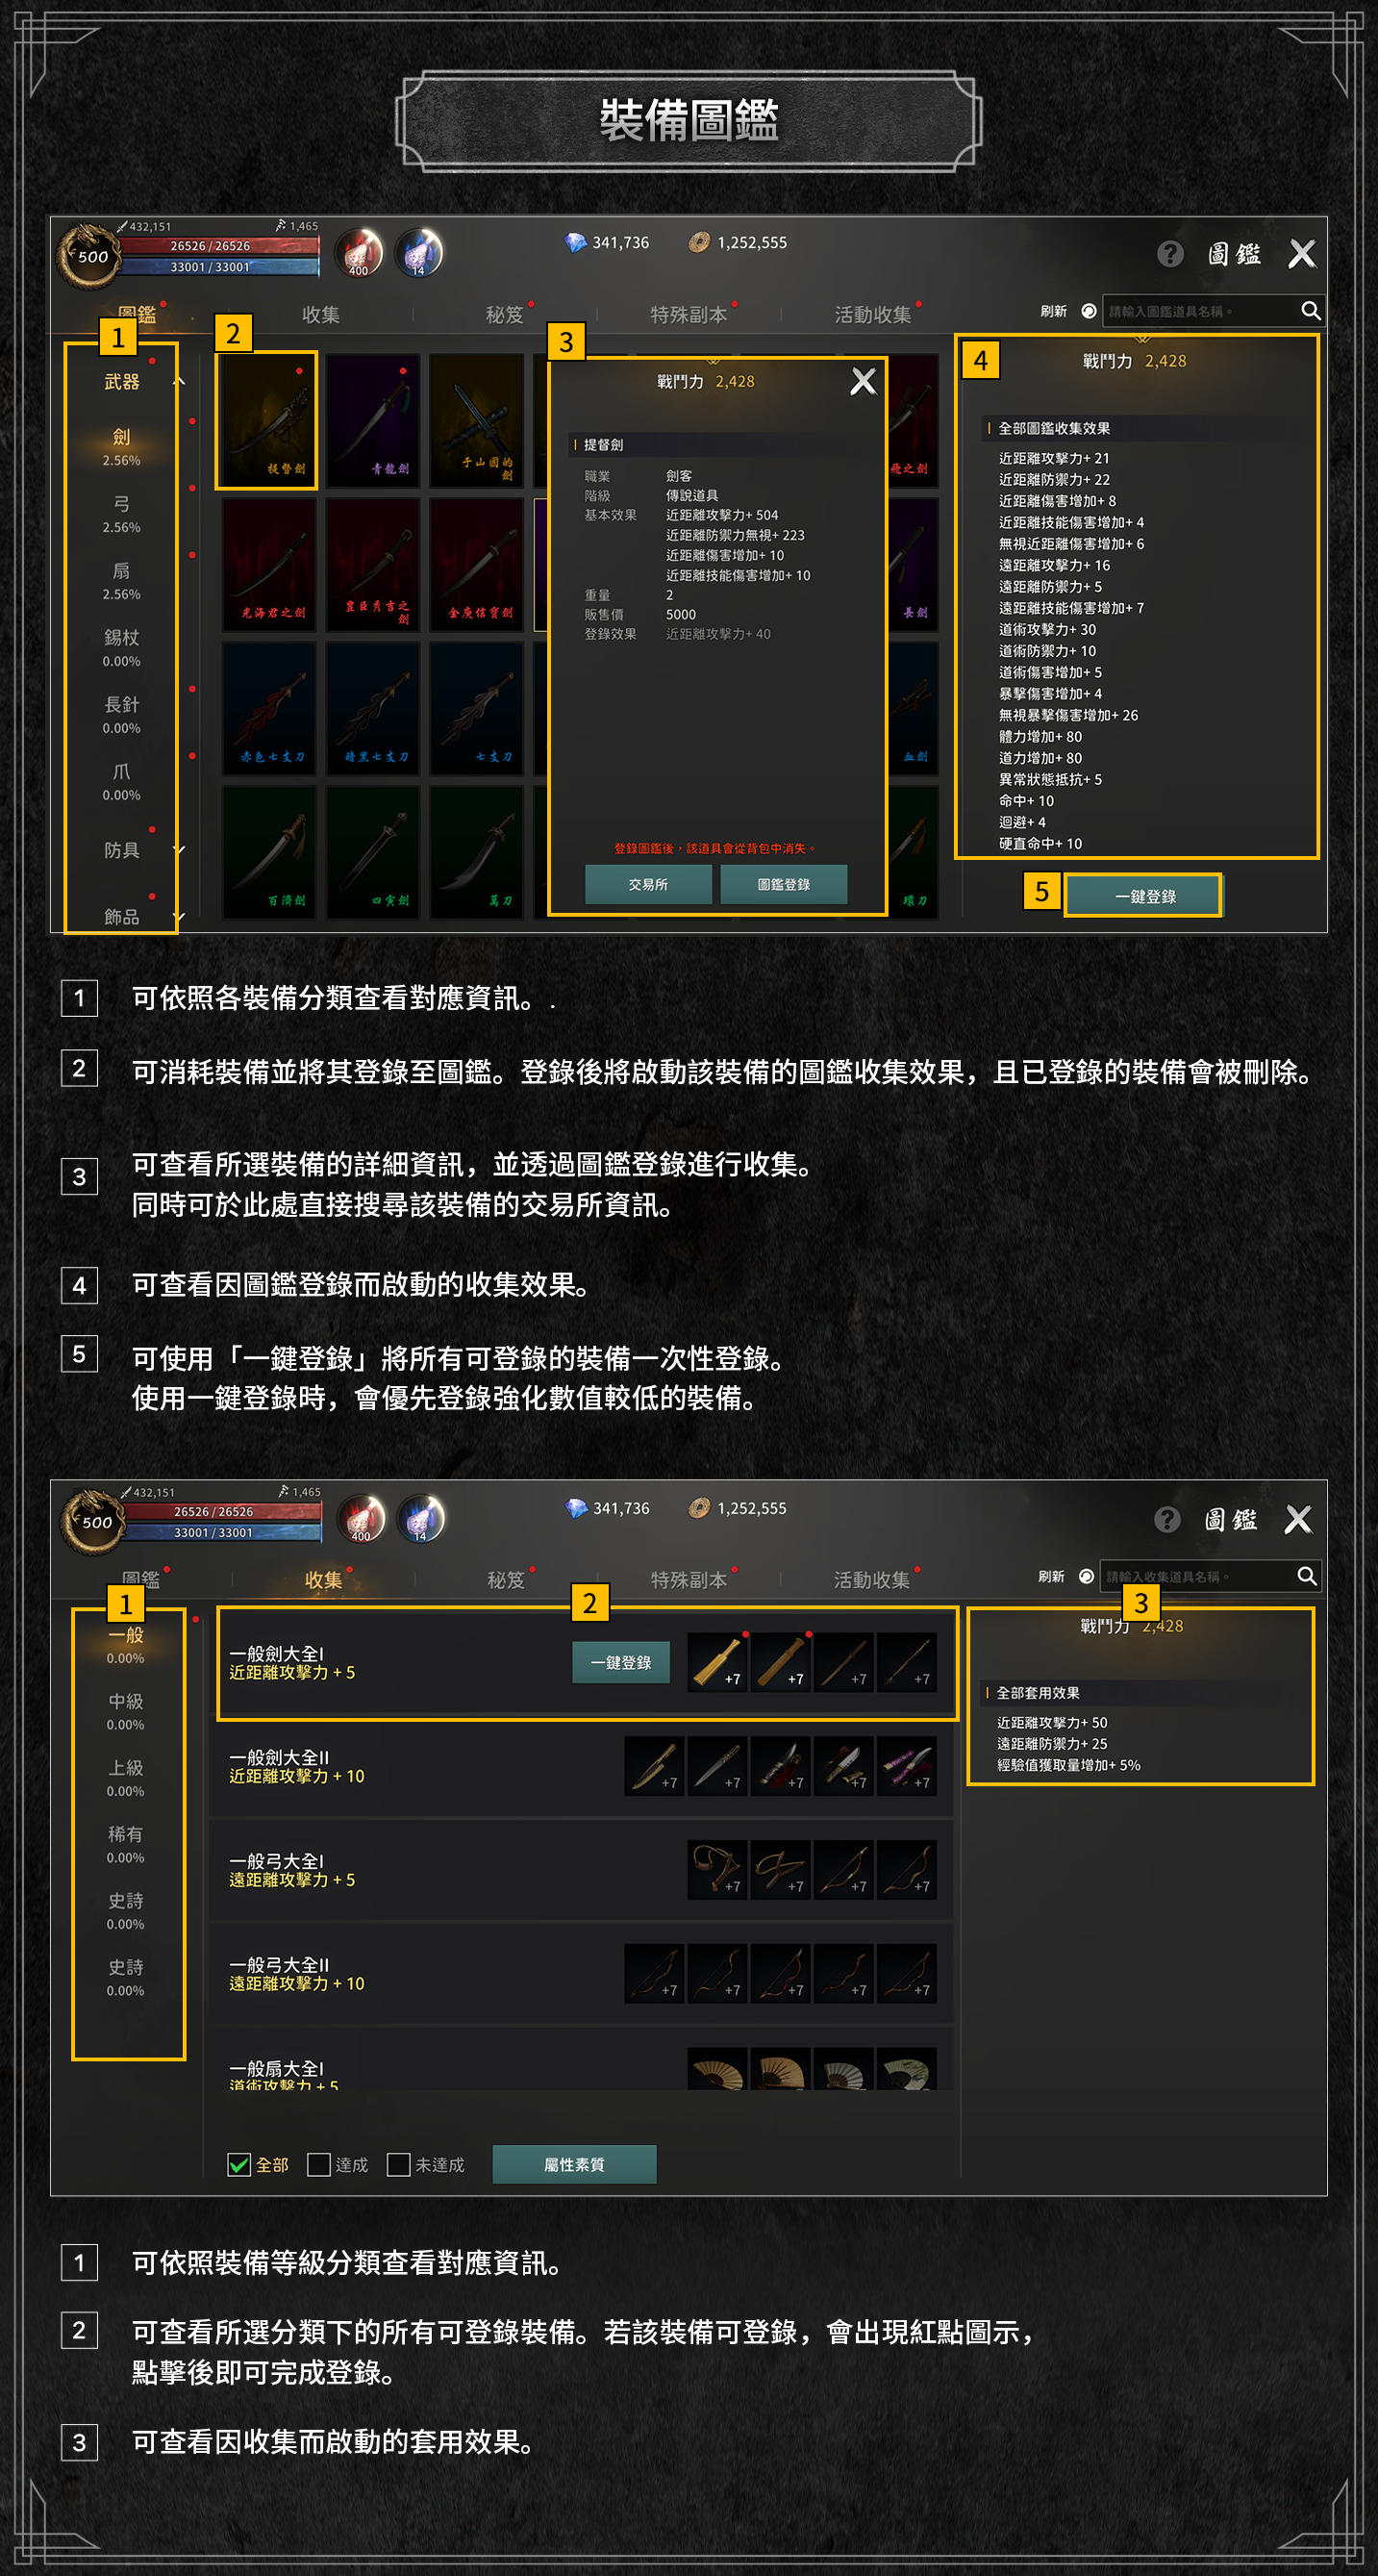Click the red potion icon labeled 400 in upper panel

[358, 253]
